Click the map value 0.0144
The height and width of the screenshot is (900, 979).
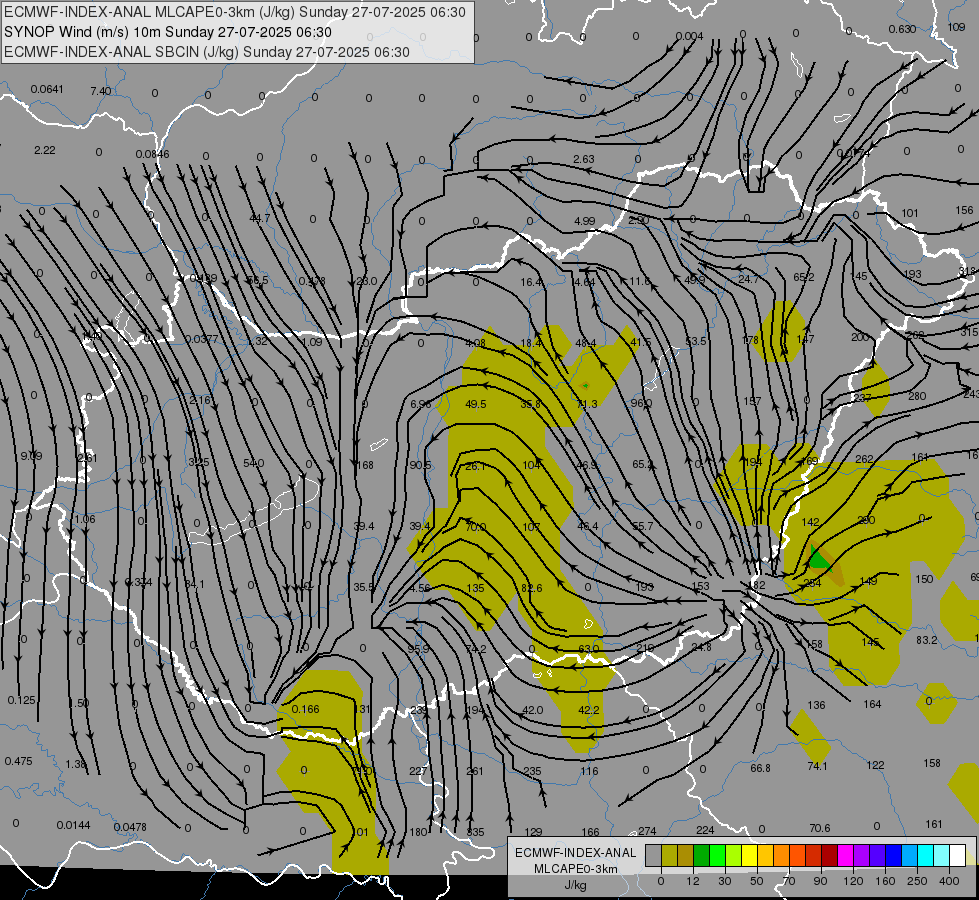tap(73, 825)
